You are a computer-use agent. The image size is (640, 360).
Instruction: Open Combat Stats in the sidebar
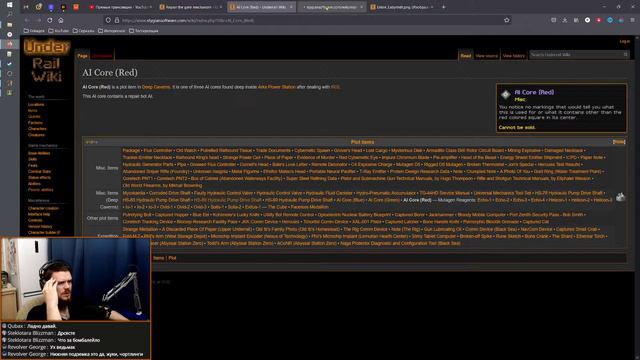(39, 171)
